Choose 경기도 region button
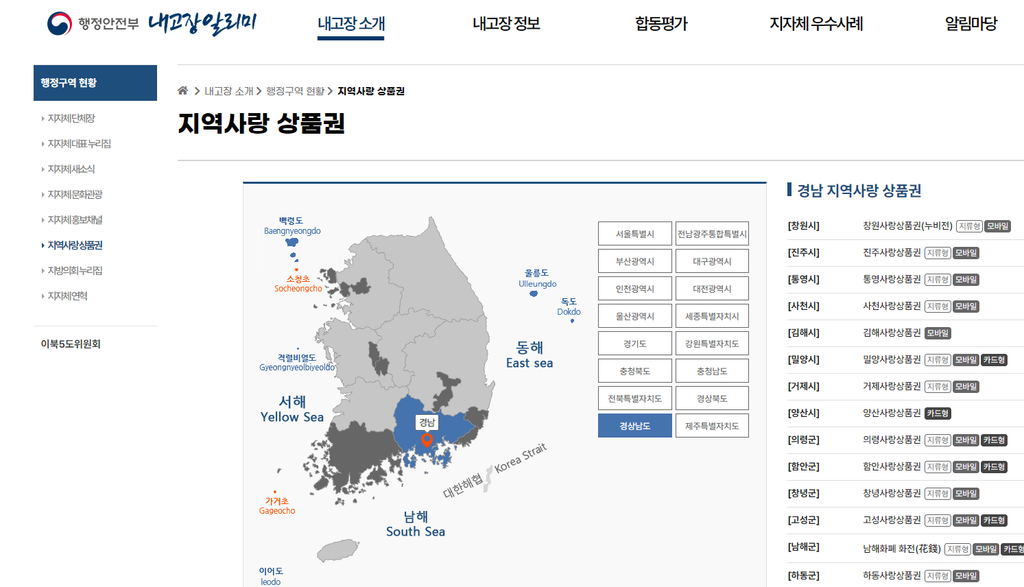Screen dimensions: 1024x587 [635, 343]
